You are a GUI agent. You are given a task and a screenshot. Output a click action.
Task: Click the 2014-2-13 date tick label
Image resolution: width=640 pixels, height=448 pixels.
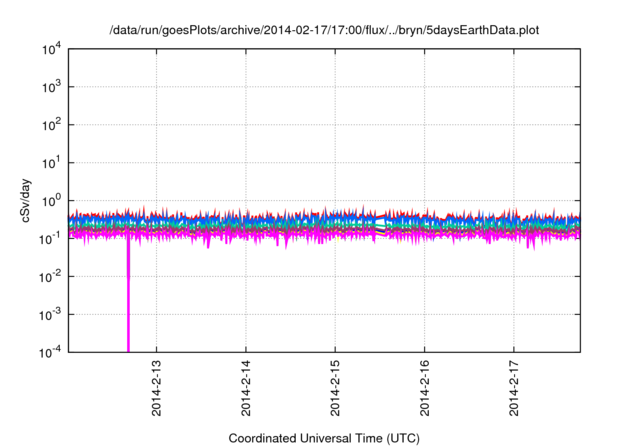point(156,388)
